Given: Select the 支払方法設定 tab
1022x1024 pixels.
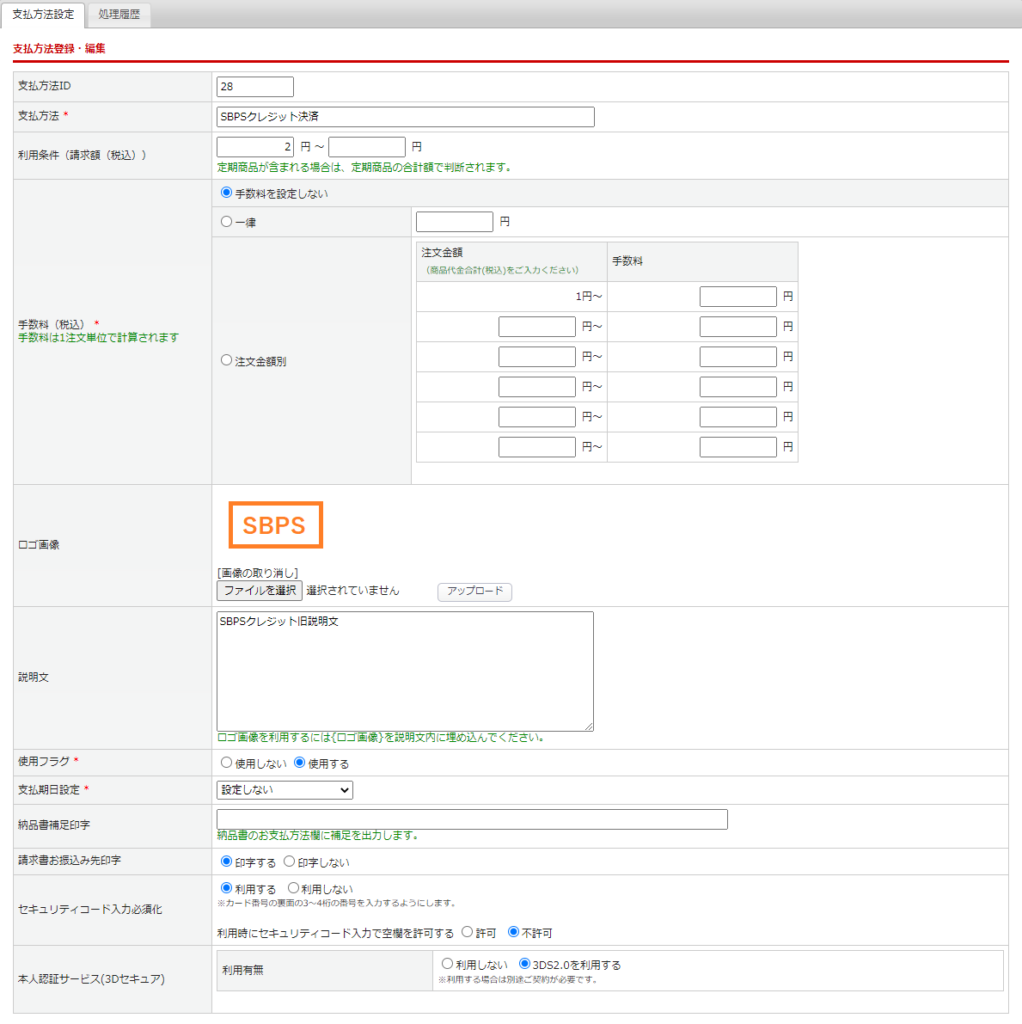Looking at the screenshot, I should point(43,14).
